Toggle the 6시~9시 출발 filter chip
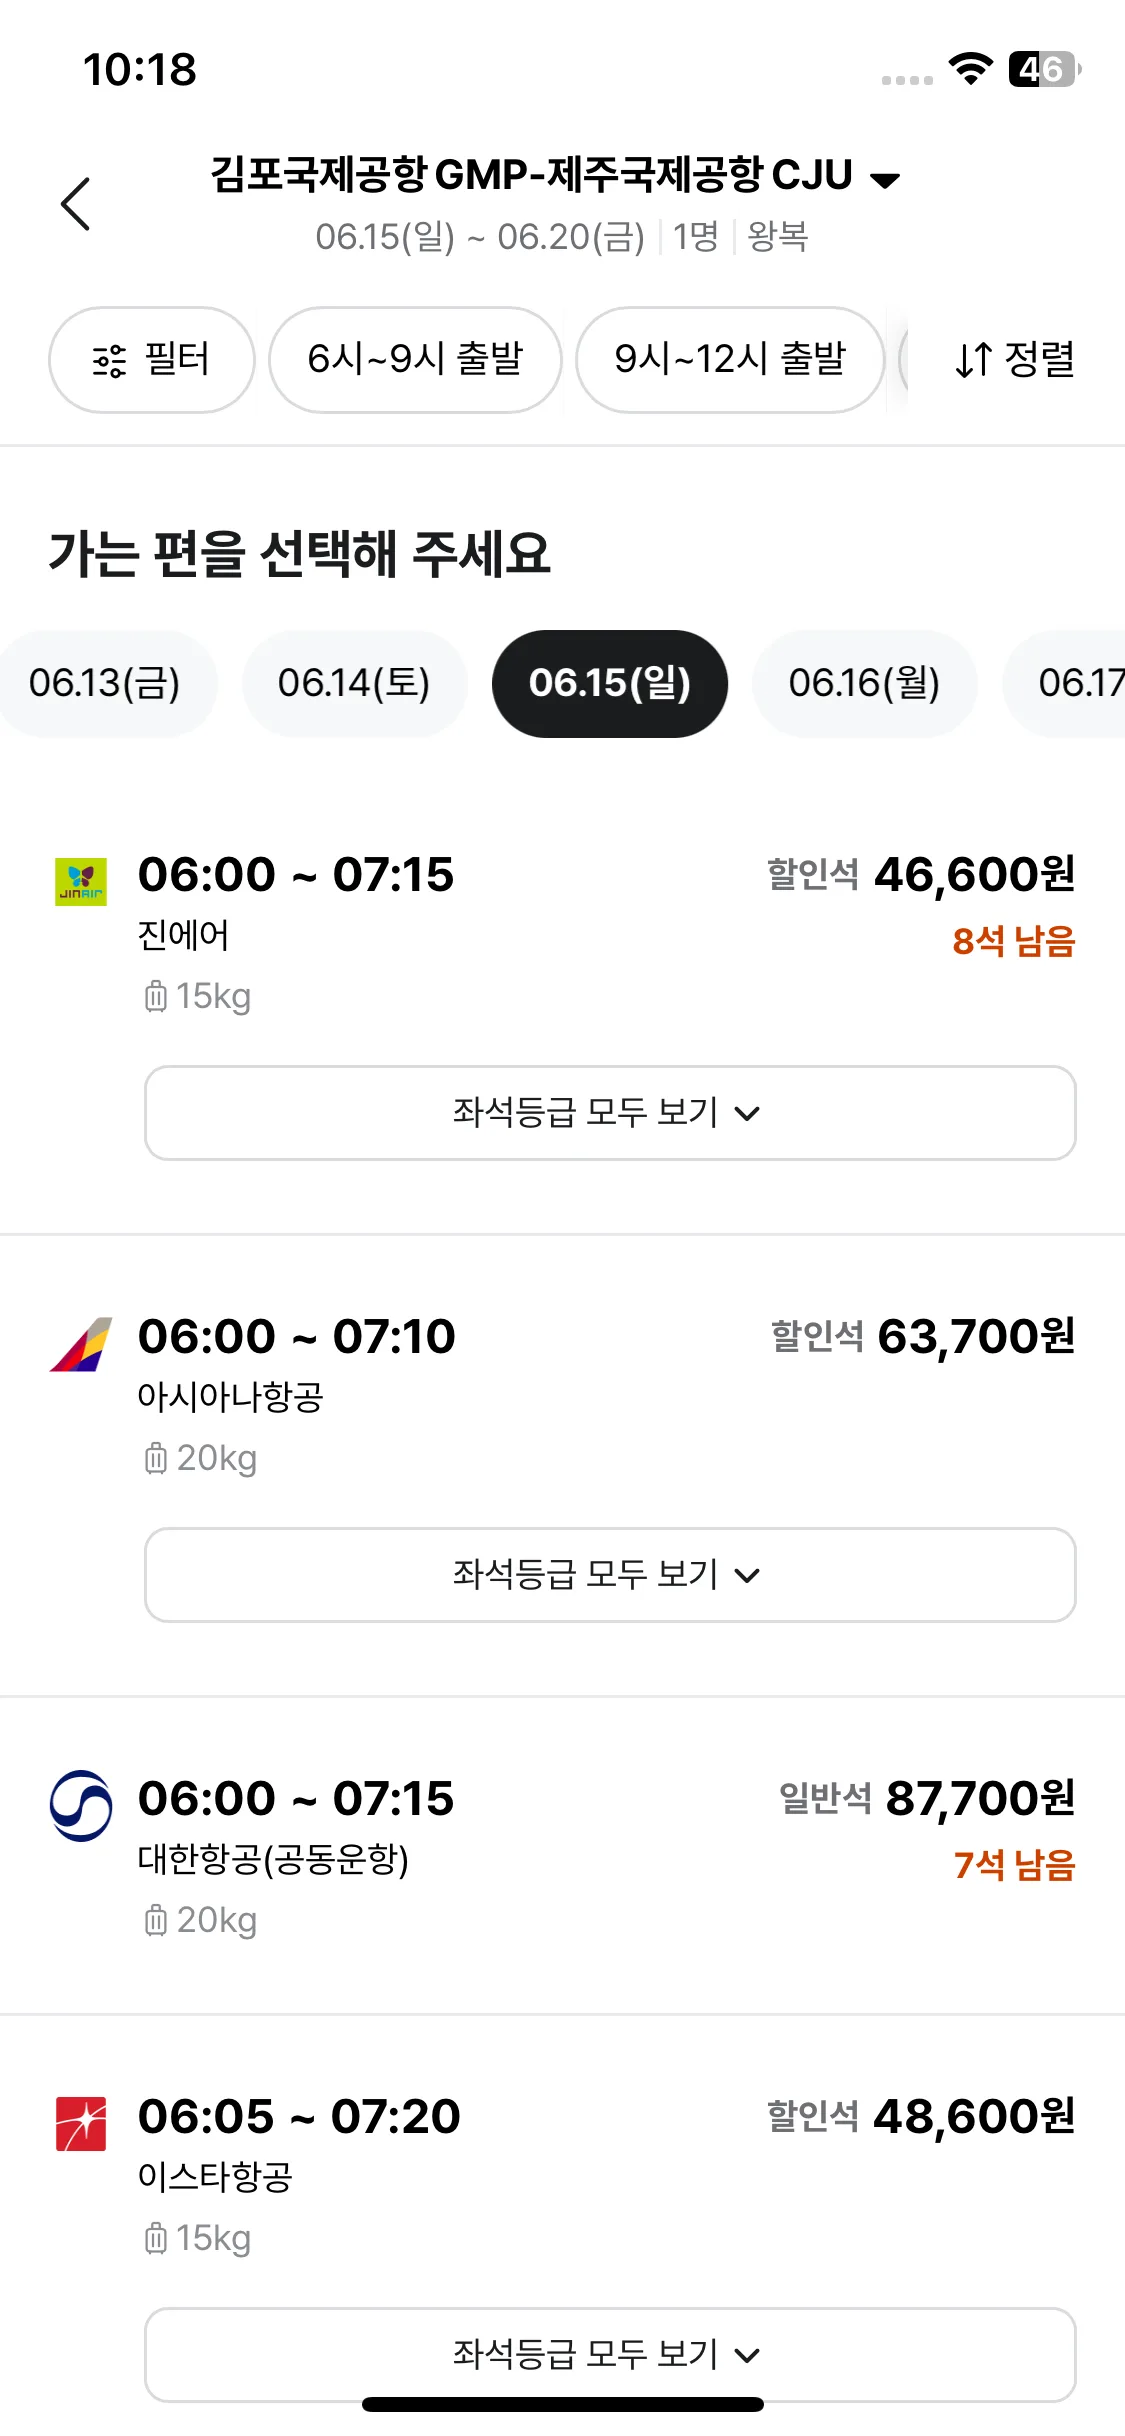 pyautogui.click(x=415, y=360)
